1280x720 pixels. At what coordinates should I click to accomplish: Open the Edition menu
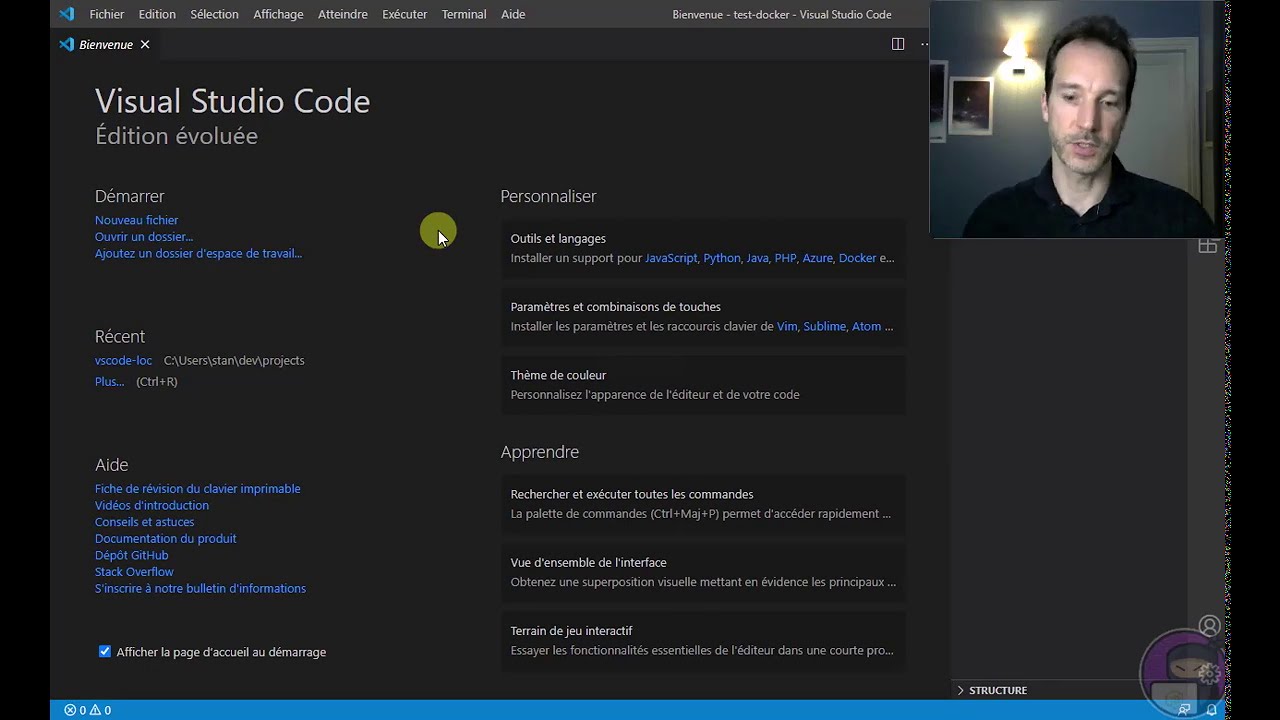pos(157,14)
